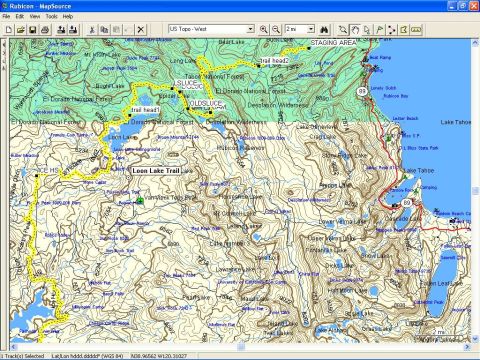Image resolution: width=480 pixels, height=360 pixels.
Task: Click the horizontal scrollbar thumb
Action: (241, 347)
